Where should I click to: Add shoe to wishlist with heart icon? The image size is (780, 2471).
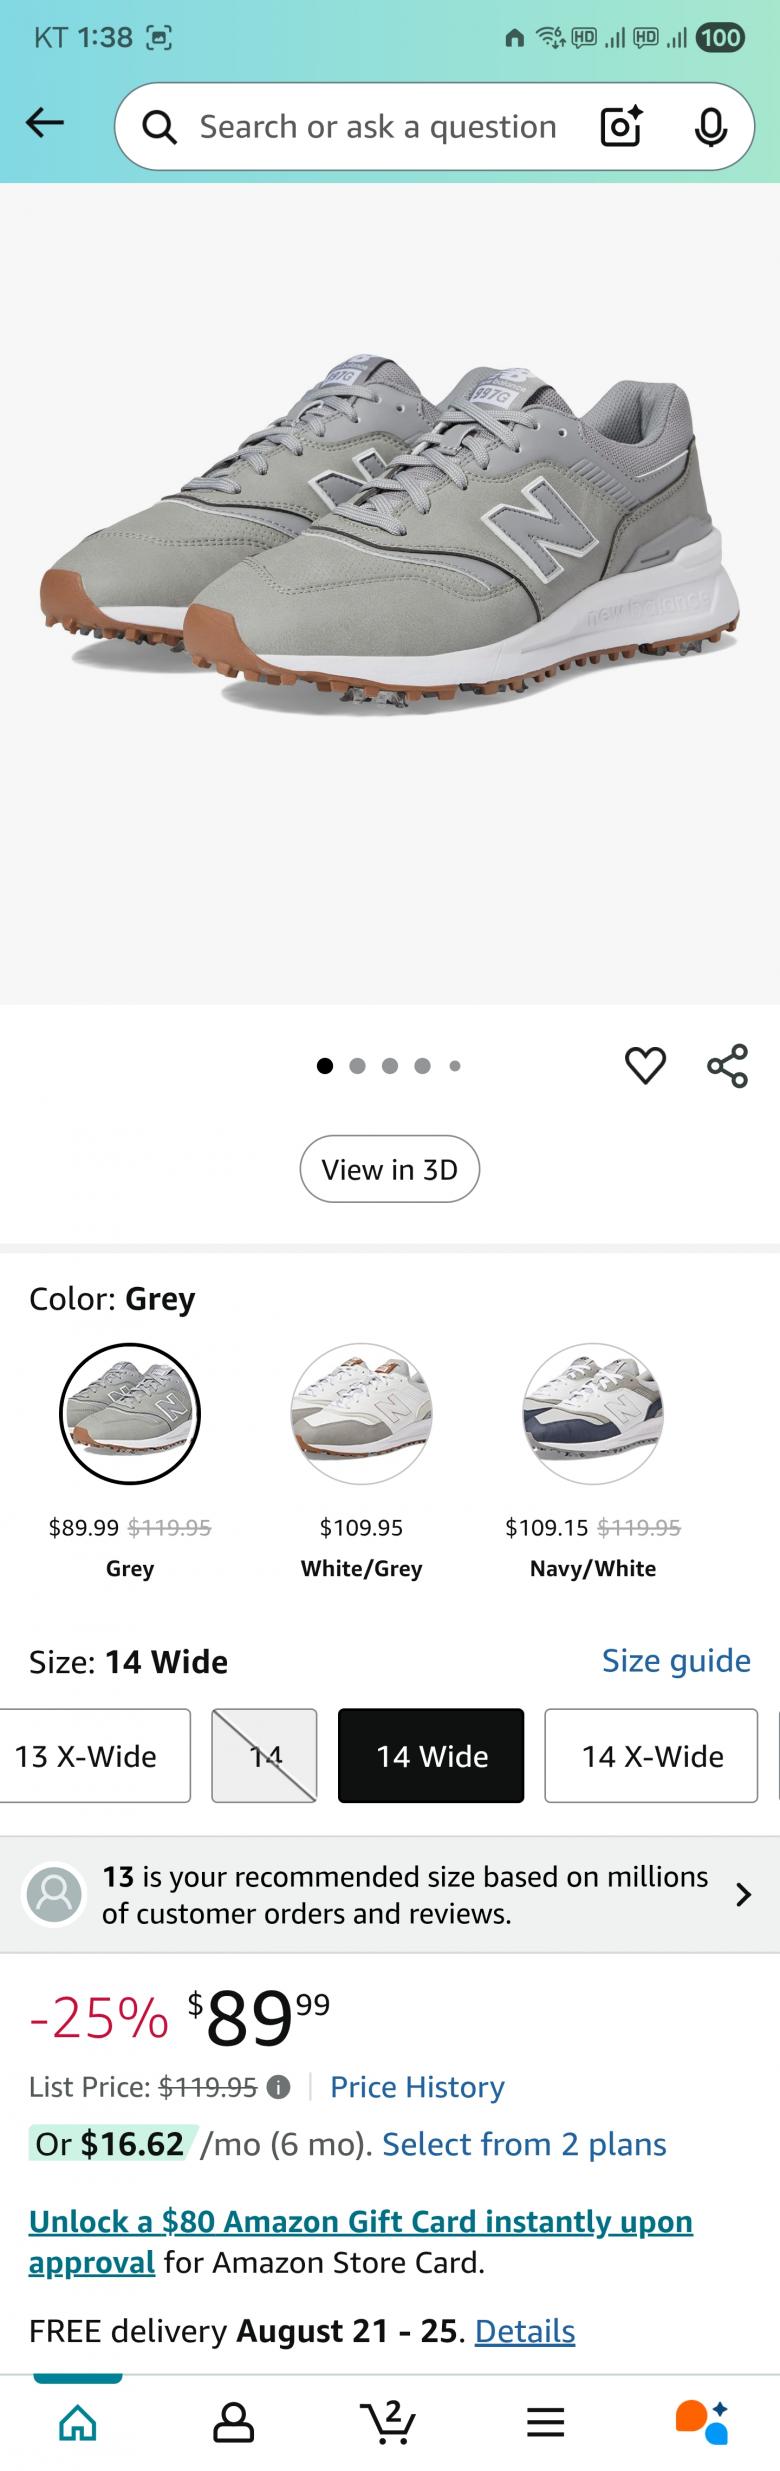tap(645, 1065)
